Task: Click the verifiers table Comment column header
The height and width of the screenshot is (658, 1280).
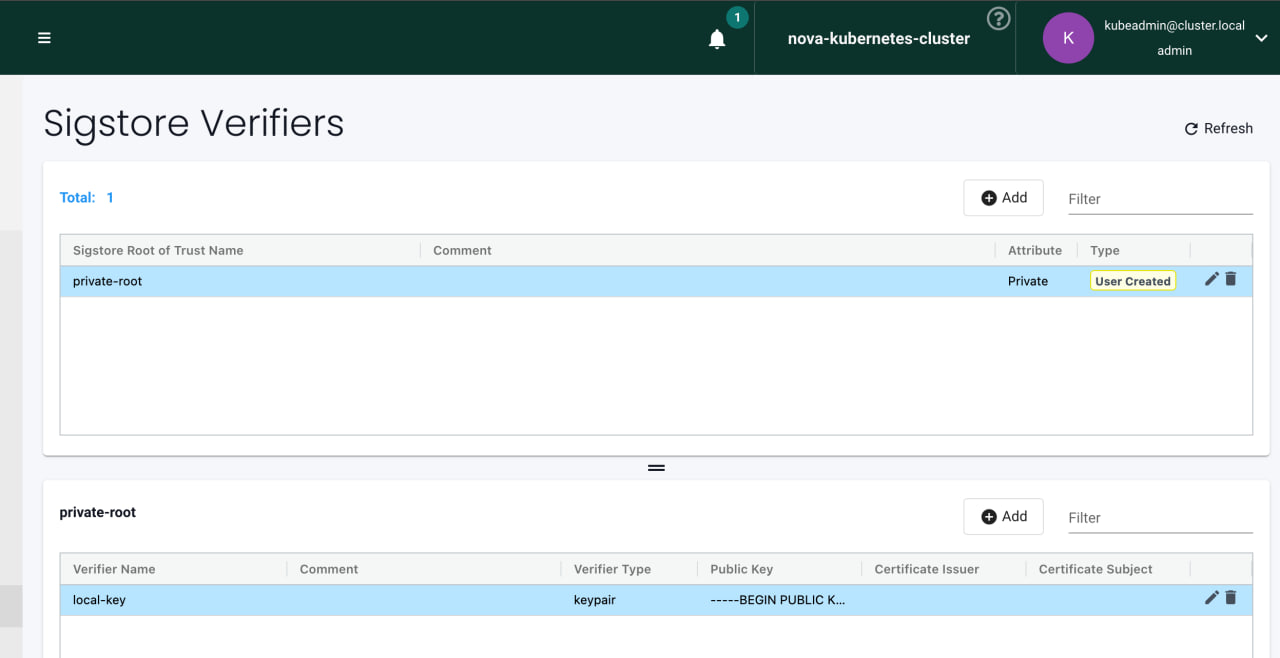Action: point(329,569)
